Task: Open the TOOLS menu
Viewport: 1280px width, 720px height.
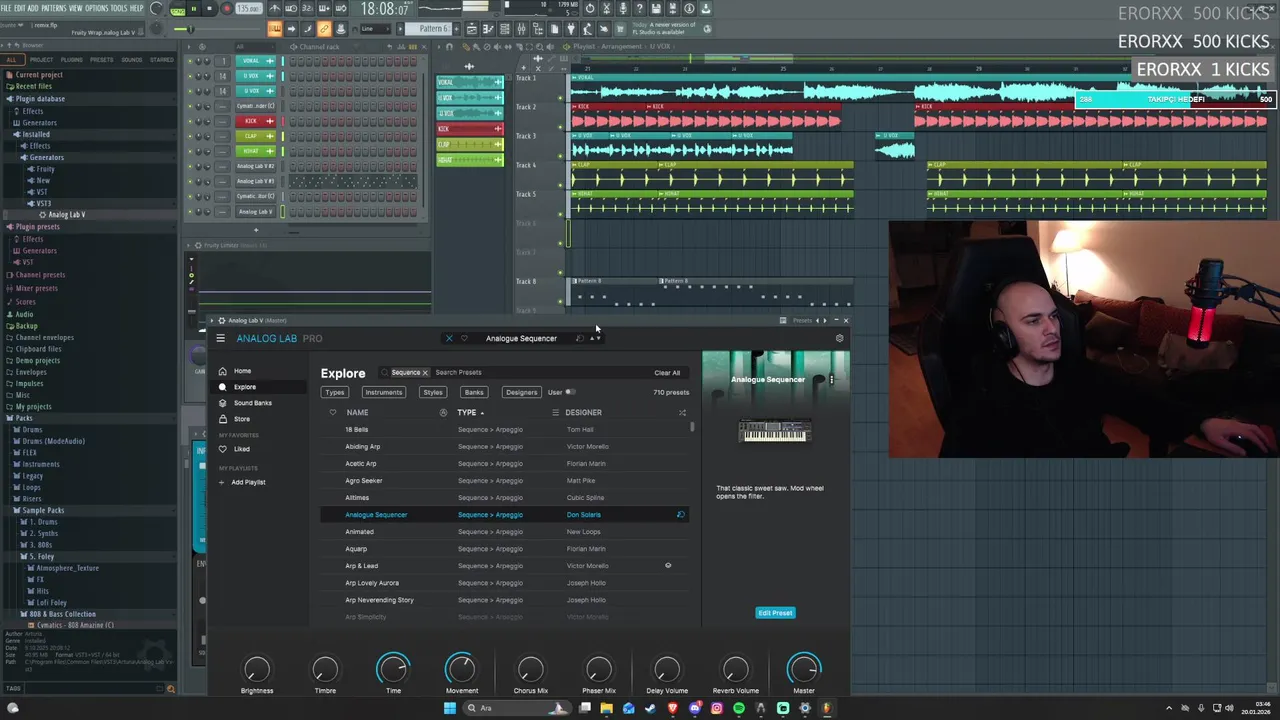Action: click(119, 8)
